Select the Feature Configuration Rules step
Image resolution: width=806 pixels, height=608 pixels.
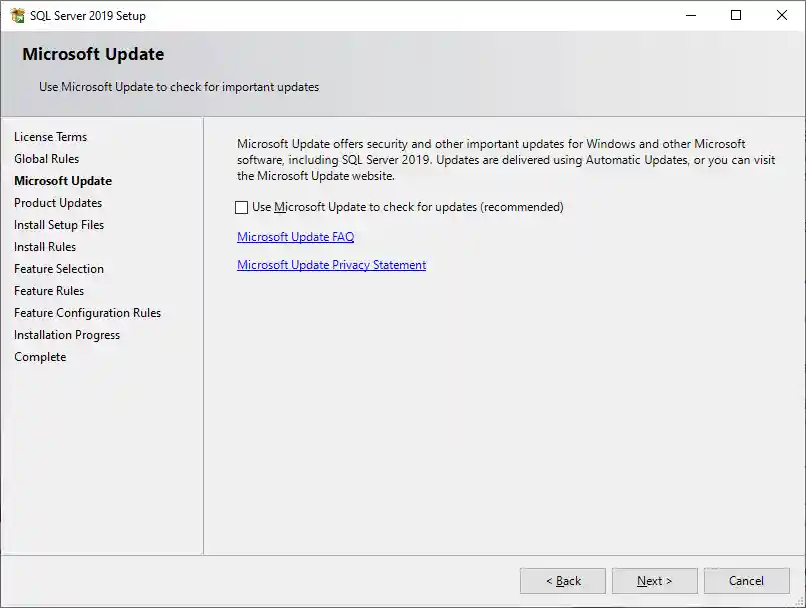point(87,312)
